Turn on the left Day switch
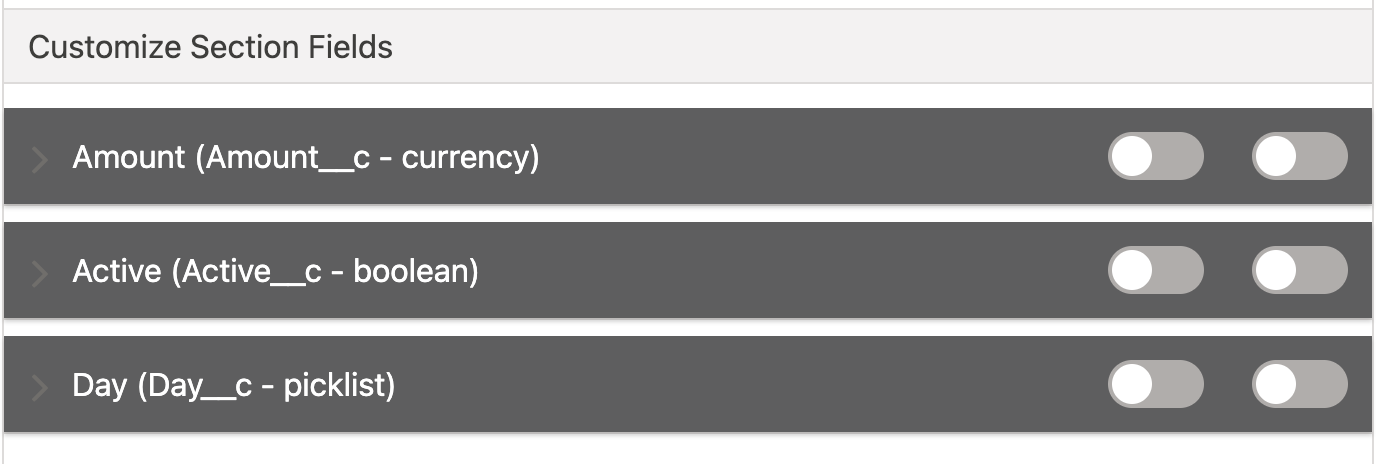 point(1155,385)
